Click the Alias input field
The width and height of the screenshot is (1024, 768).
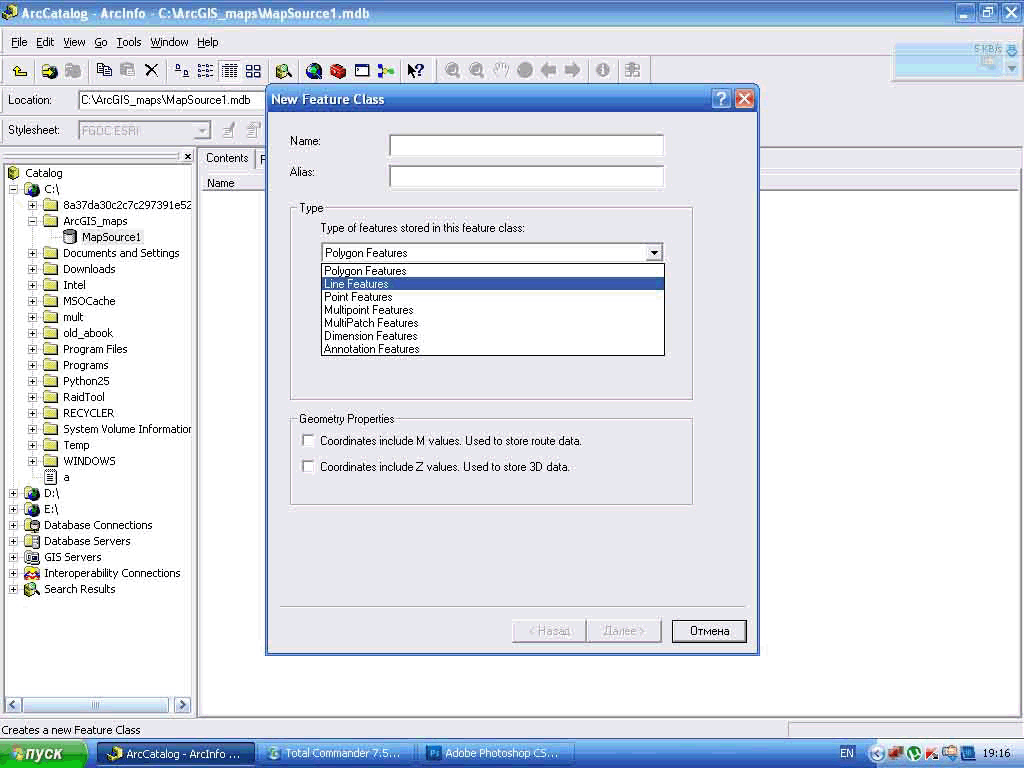click(x=526, y=176)
